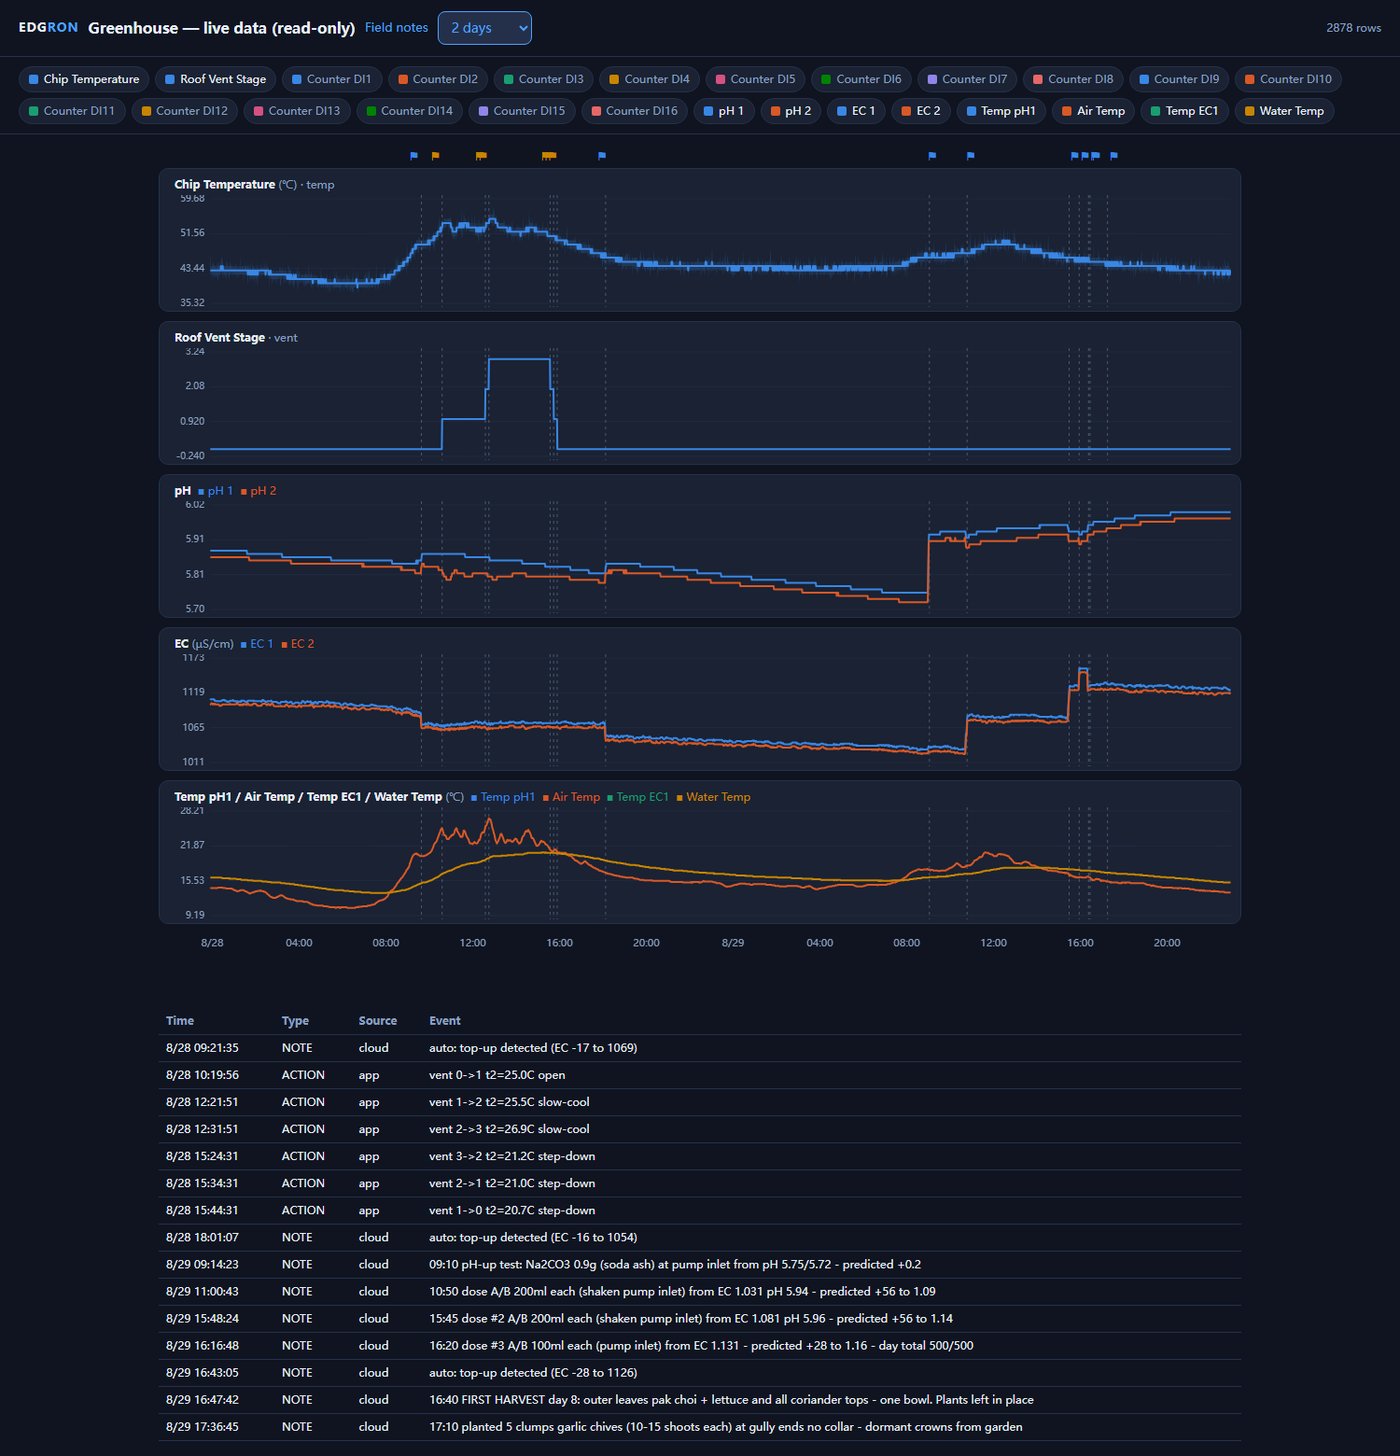Image resolution: width=1400 pixels, height=1456 pixels.
Task: Click the EC chart title with µS/cm unit
Action: tap(203, 644)
